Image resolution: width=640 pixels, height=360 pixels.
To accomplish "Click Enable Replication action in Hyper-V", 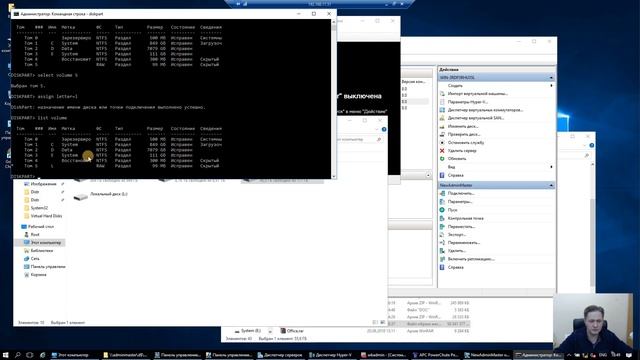I will pos(471,259).
